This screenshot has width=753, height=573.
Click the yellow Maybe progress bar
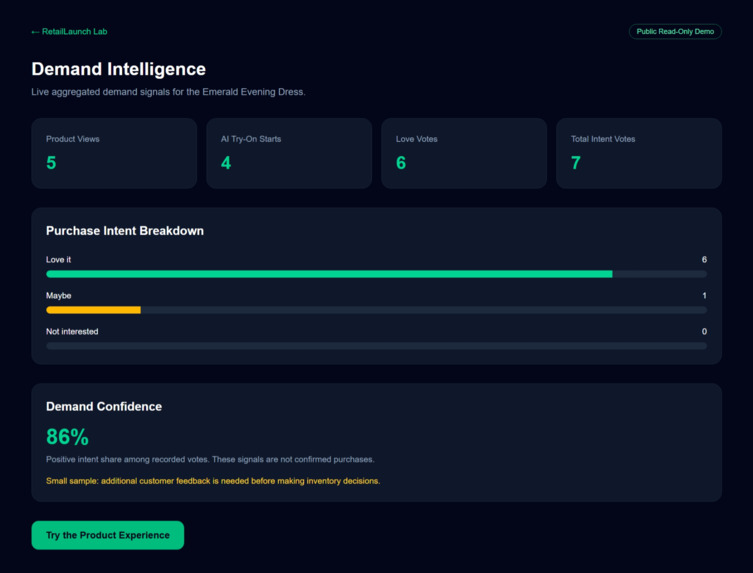pos(93,310)
